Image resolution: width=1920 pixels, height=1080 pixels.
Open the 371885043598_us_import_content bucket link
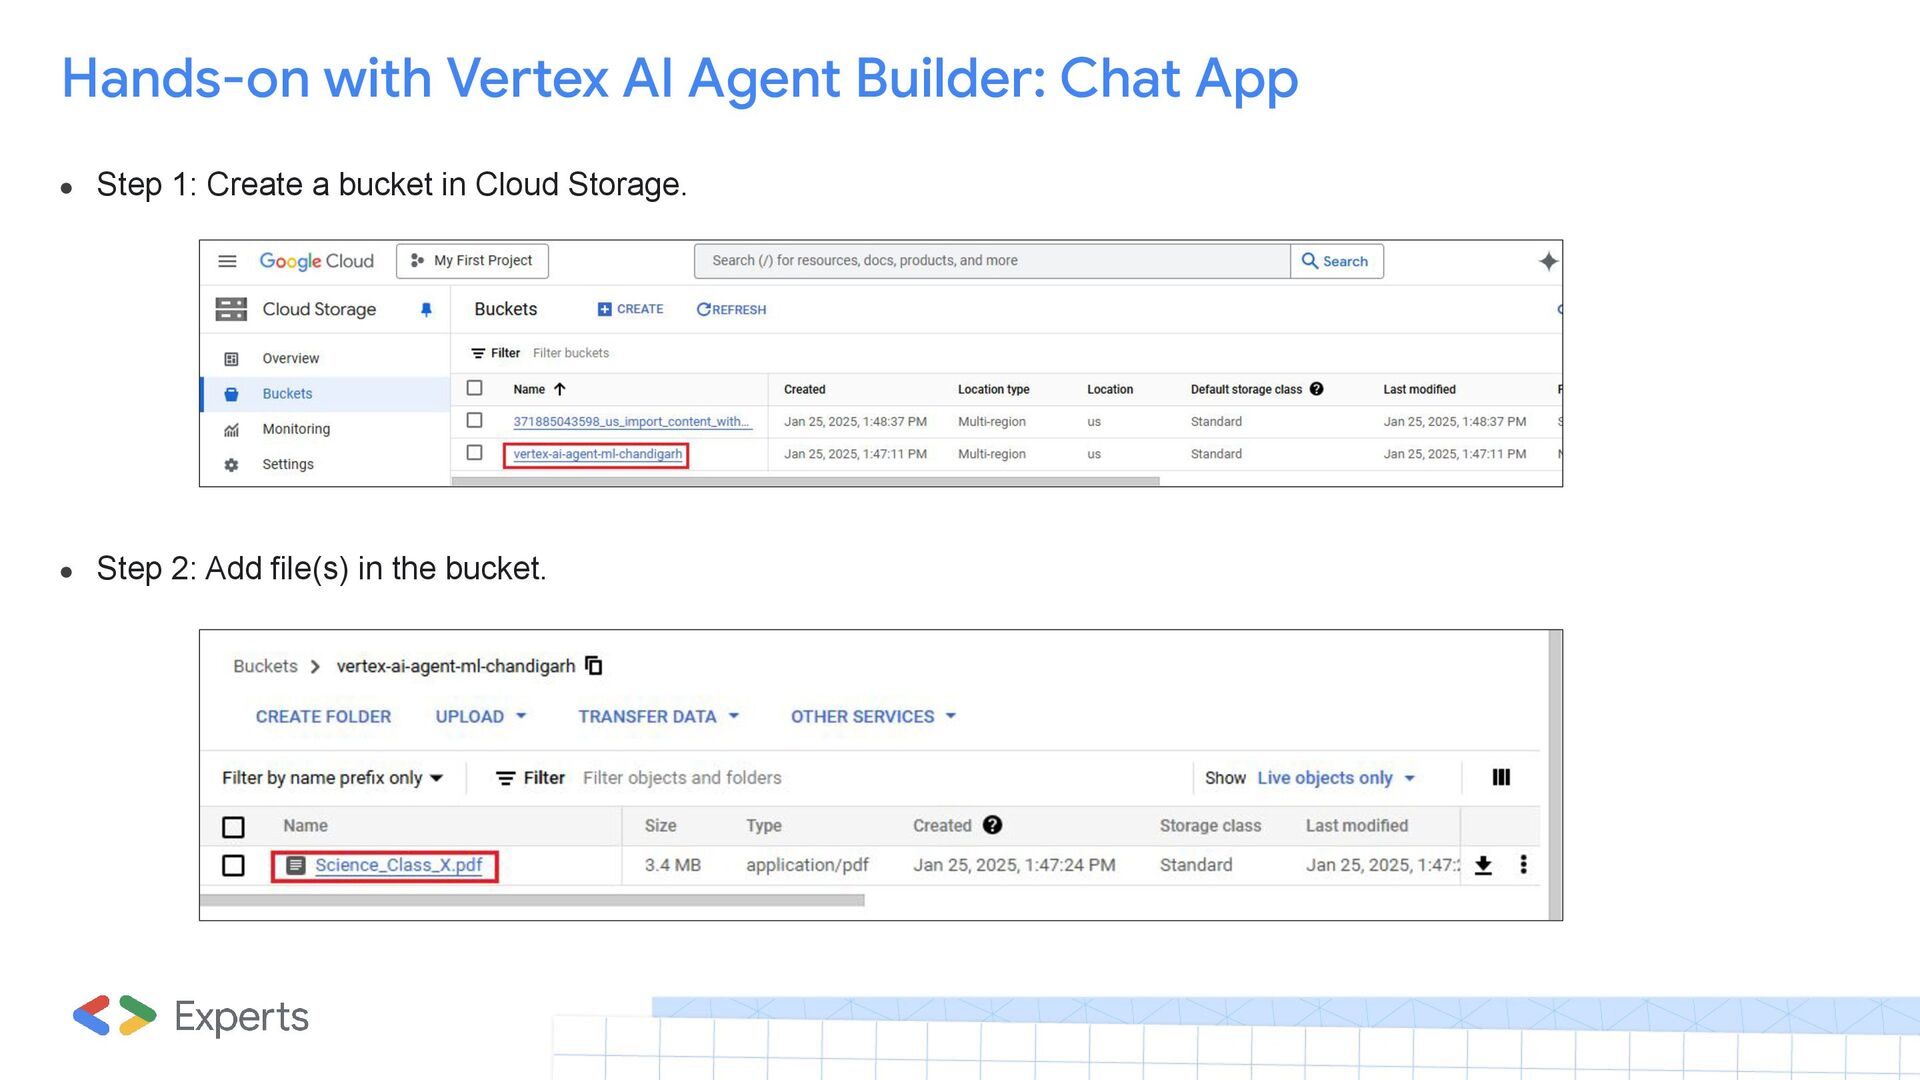coord(631,422)
